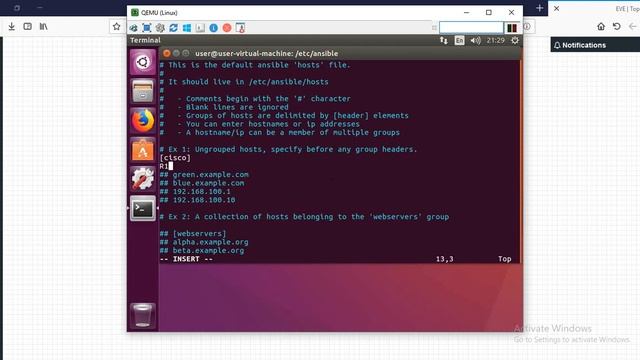Viewport: 640px width, 360px height.
Task: Open Ubuntu Dash search launcher
Action: coord(142,62)
